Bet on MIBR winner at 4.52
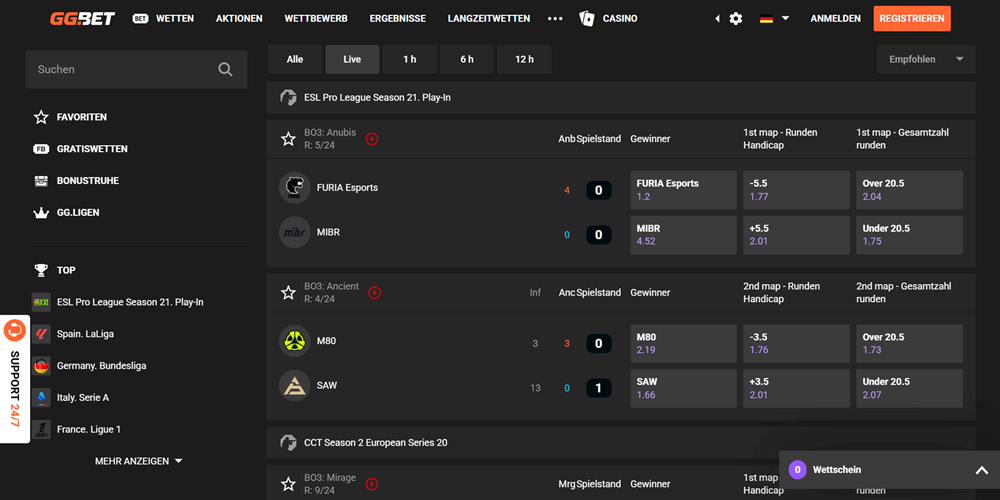Viewport: 1000px width, 500px height. [684, 235]
